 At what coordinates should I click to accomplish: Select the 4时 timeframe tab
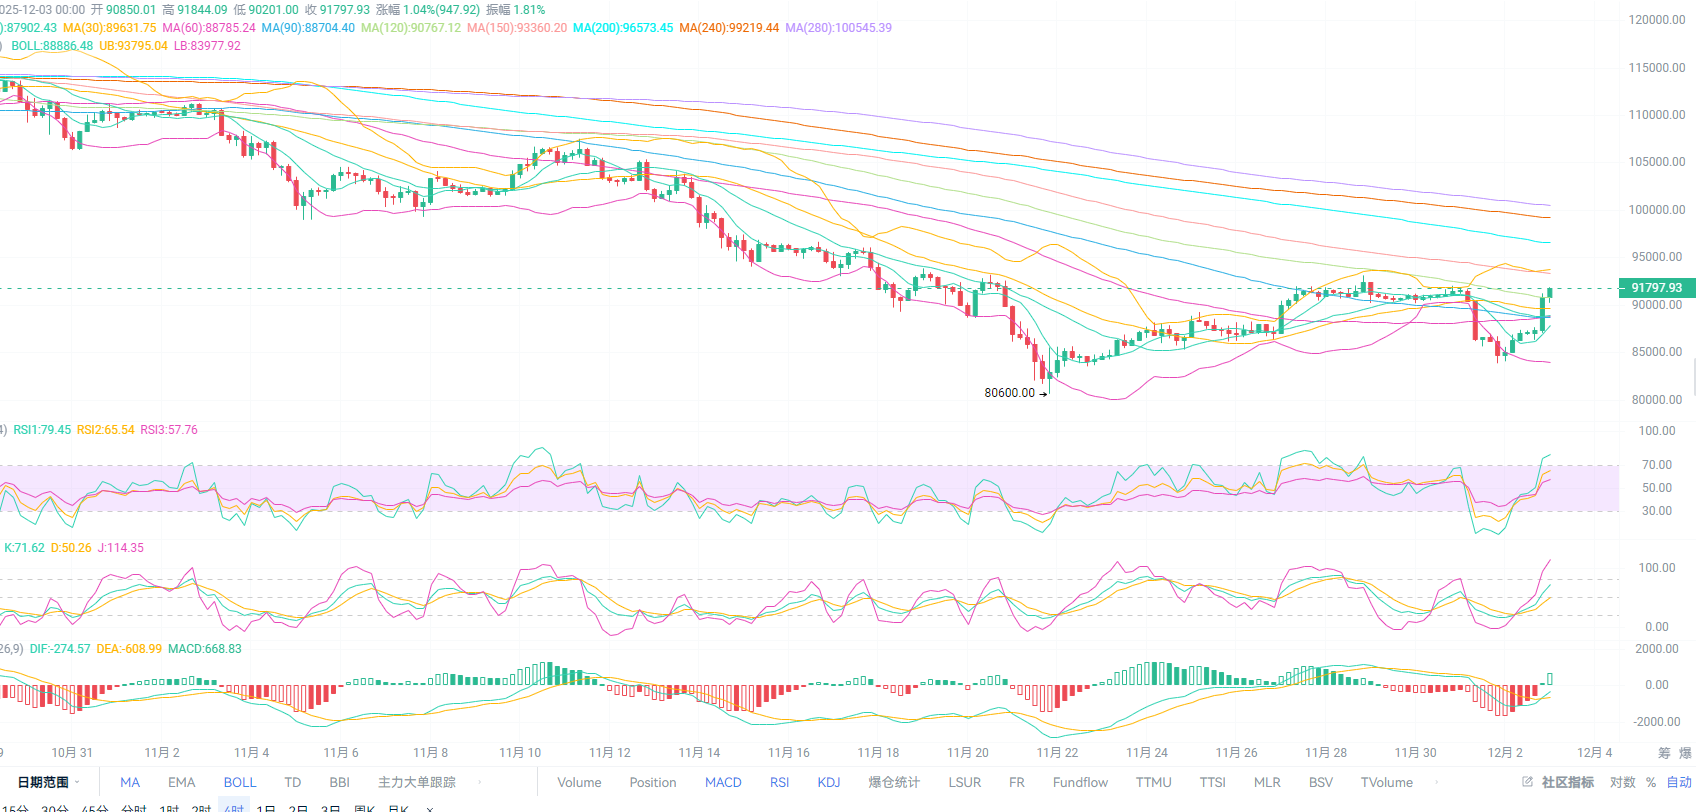point(234,808)
